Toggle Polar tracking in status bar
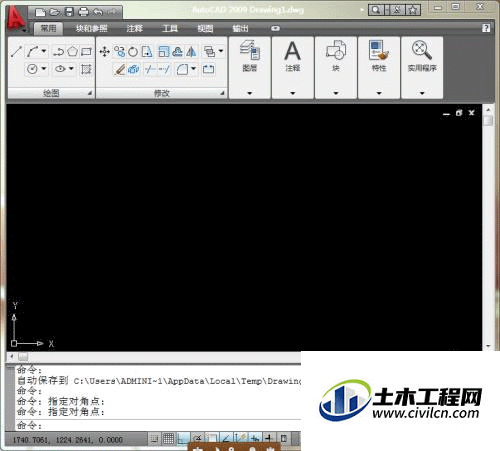Screen dimensions: 500x451 (x=197, y=438)
